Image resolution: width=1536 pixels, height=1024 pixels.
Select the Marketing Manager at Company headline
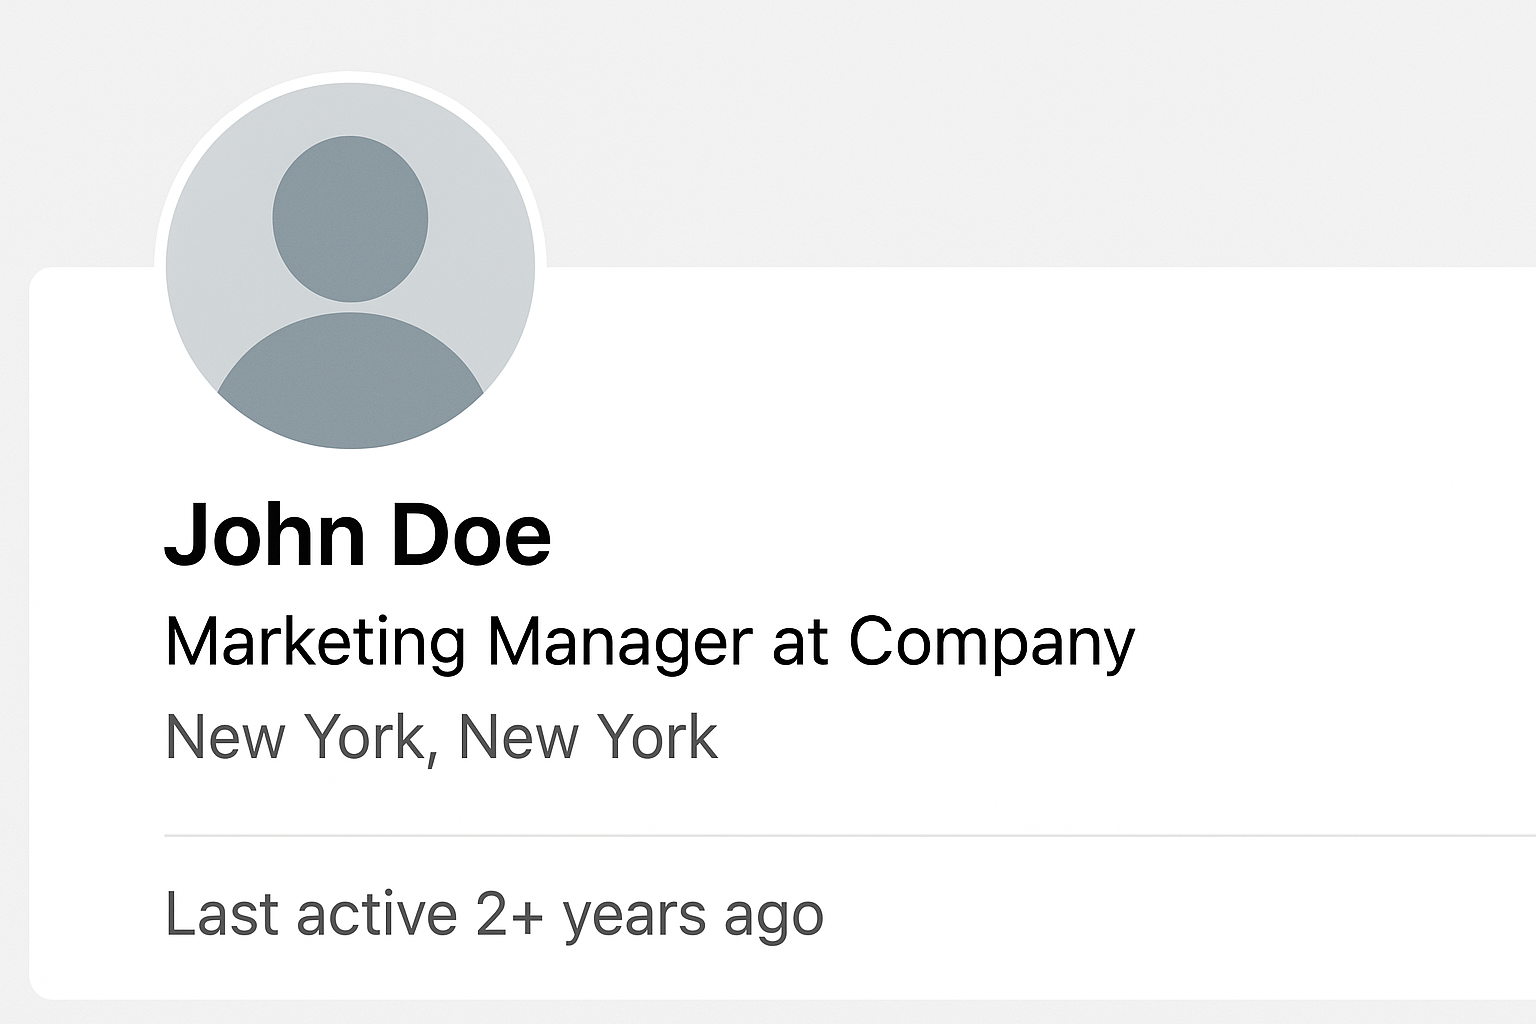point(649,641)
